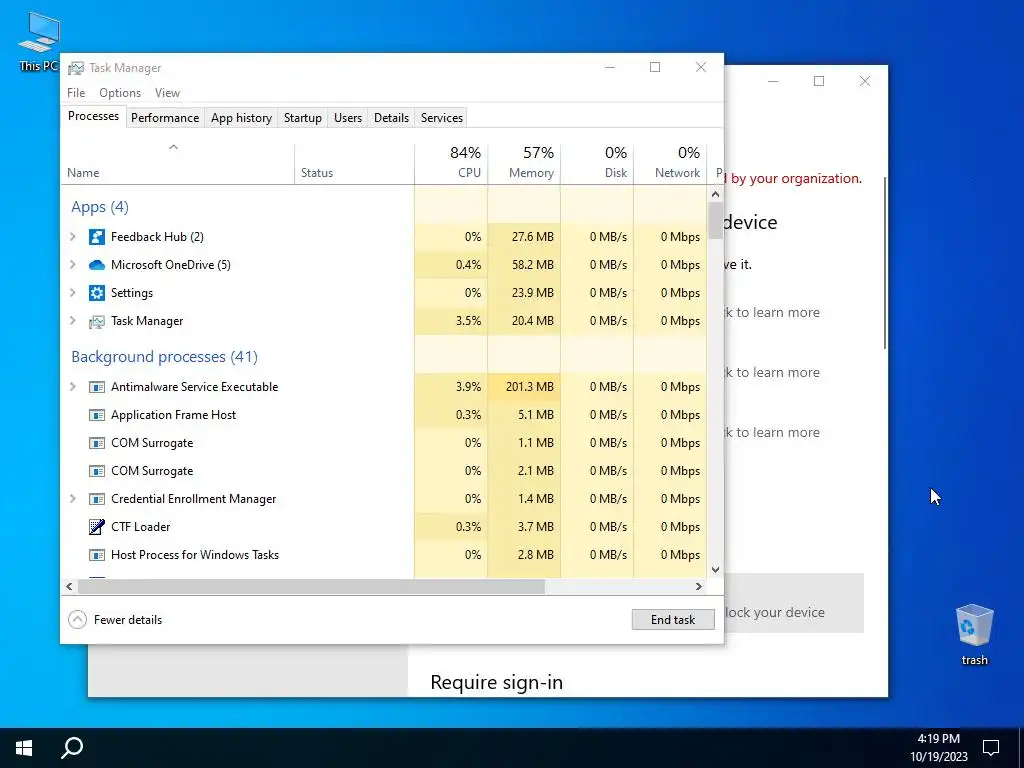This screenshot has width=1024, height=768.
Task: Open the This PC desktop icon
Action: (x=39, y=41)
